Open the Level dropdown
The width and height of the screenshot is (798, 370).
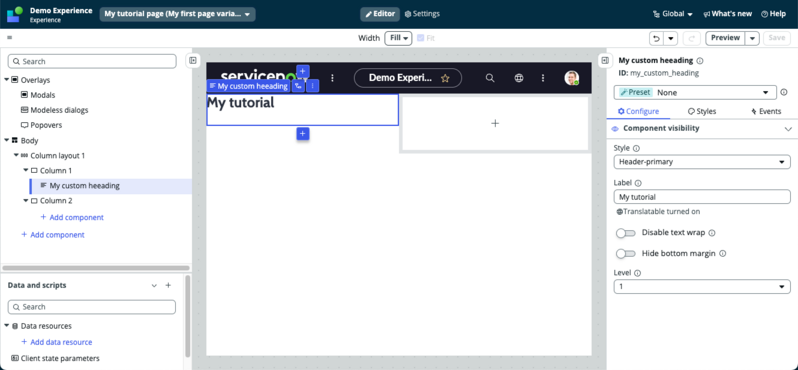(702, 287)
